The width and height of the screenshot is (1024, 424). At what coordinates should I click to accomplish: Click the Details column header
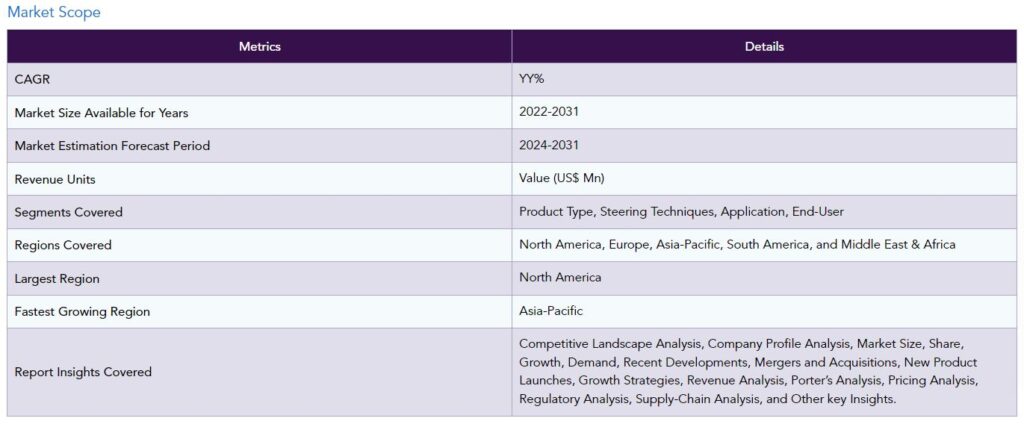click(764, 46)
